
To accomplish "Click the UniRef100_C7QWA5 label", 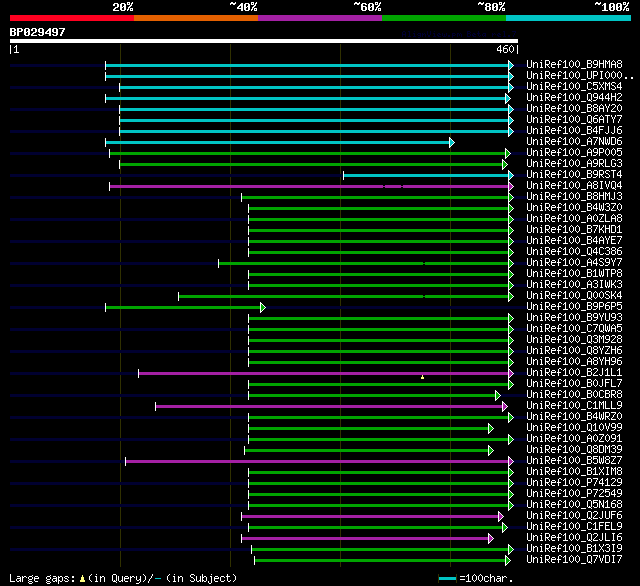I will click(574, 329).
